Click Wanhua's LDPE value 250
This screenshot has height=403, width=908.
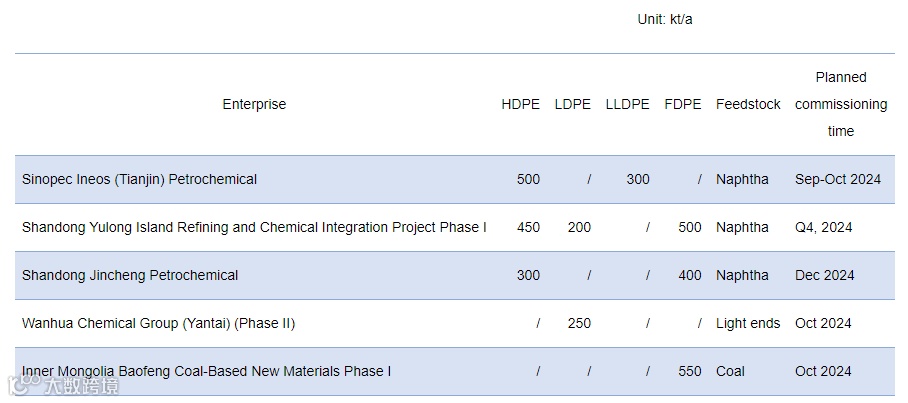(579, 323)
